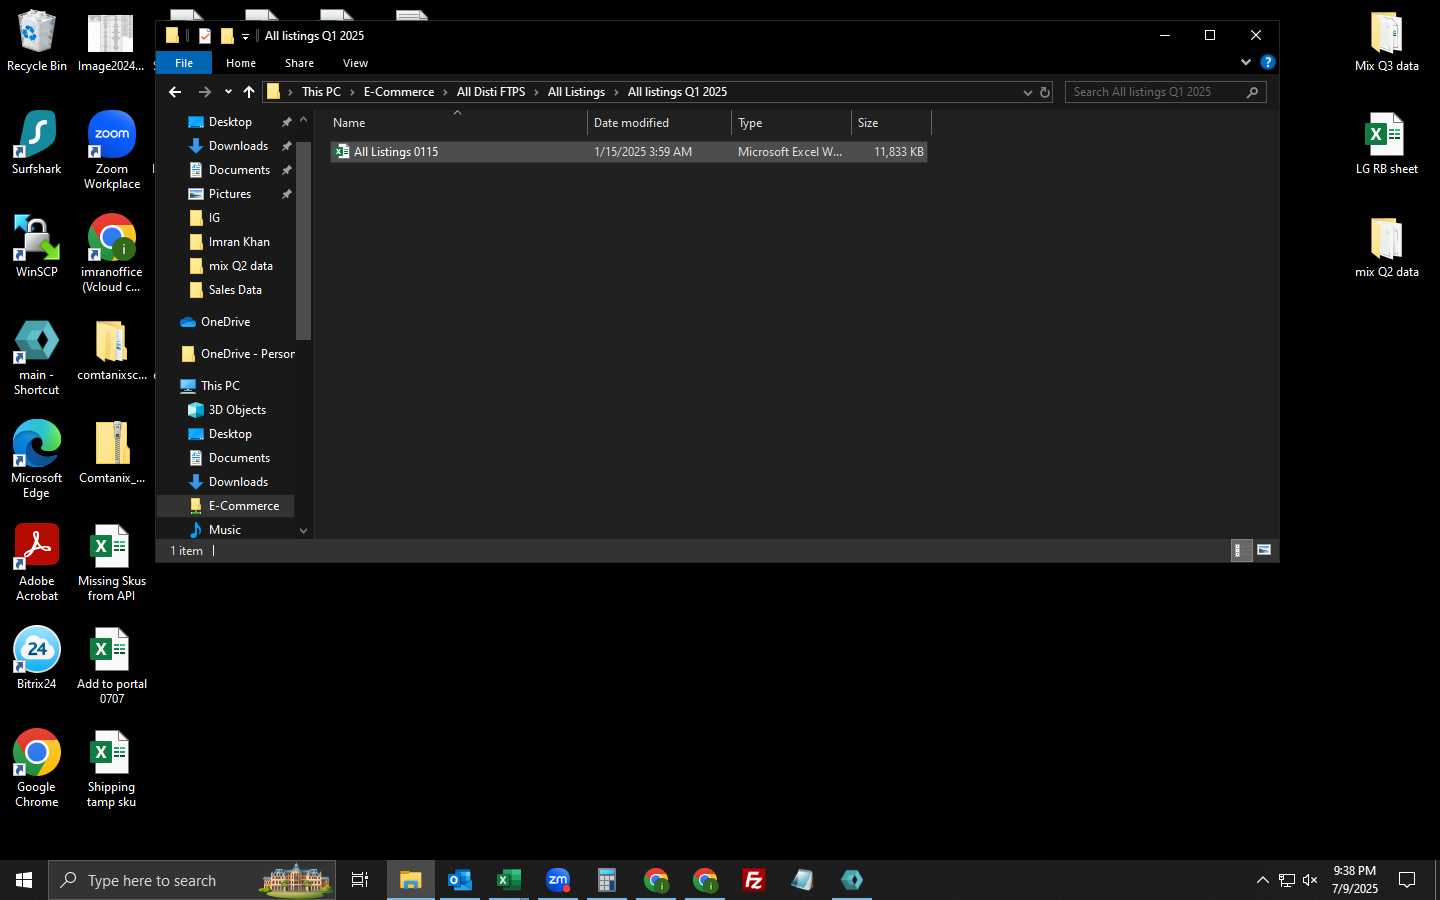This screenshot has width=1440, height=900.
Task: Open the Recycle Bin desktop icon
Action: pyautogui.click(x=37, y=41)
